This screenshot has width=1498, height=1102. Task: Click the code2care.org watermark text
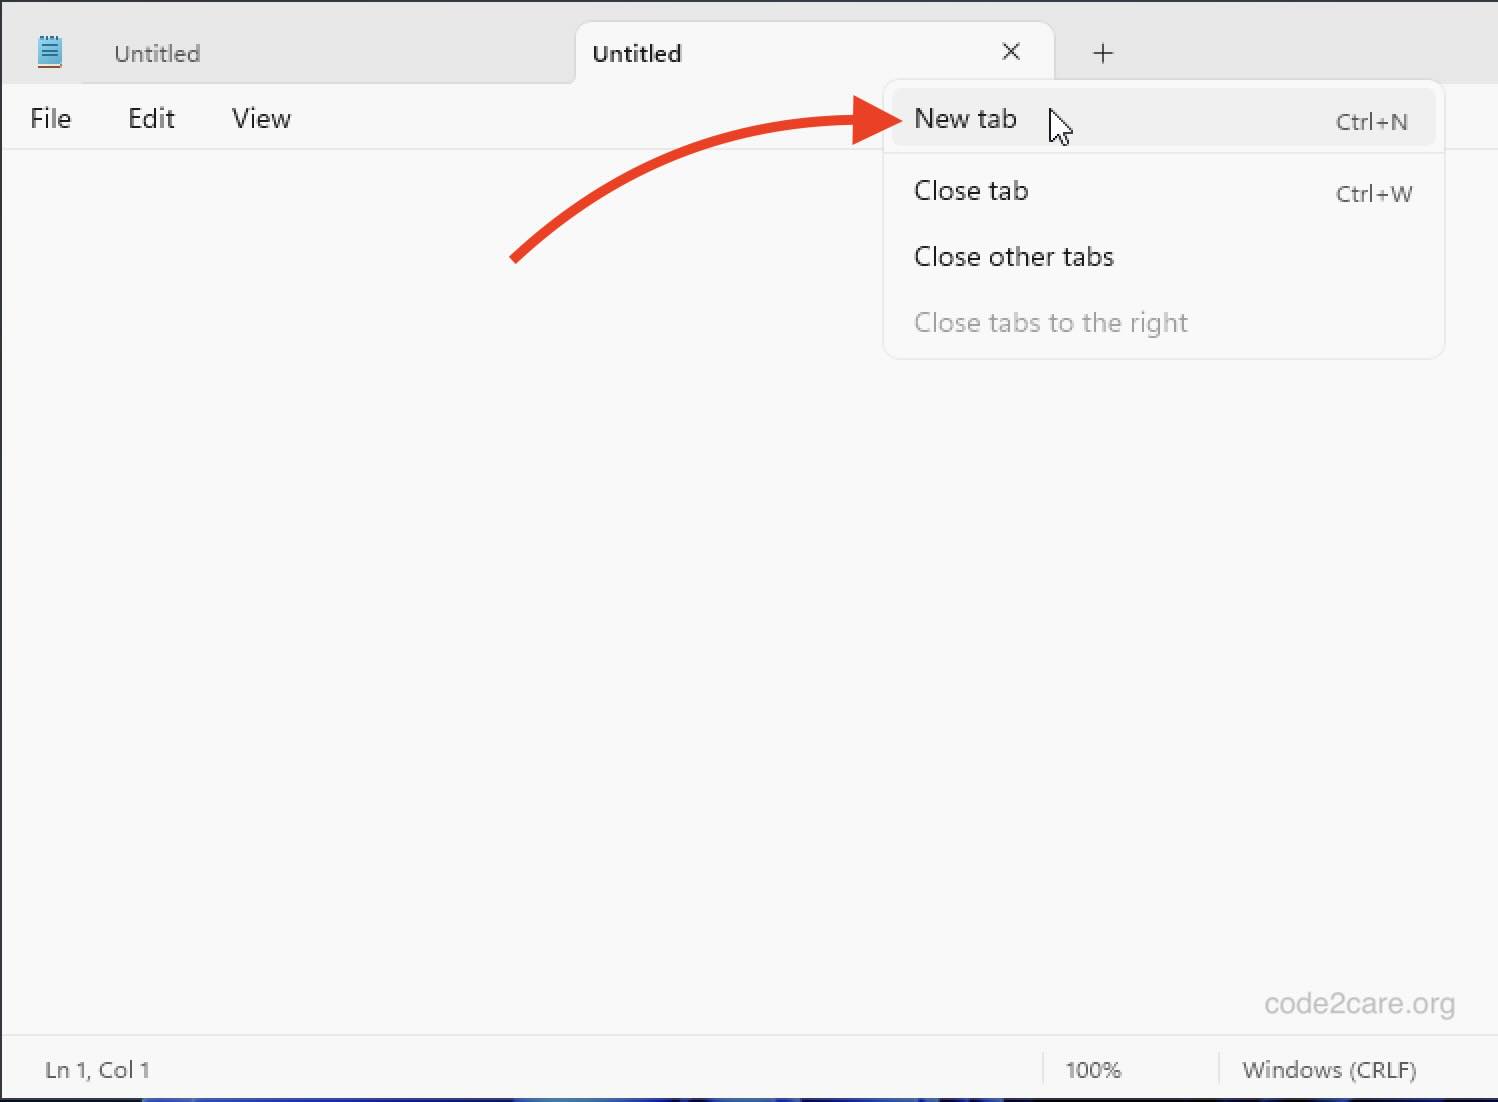tap(1360, 1004)
